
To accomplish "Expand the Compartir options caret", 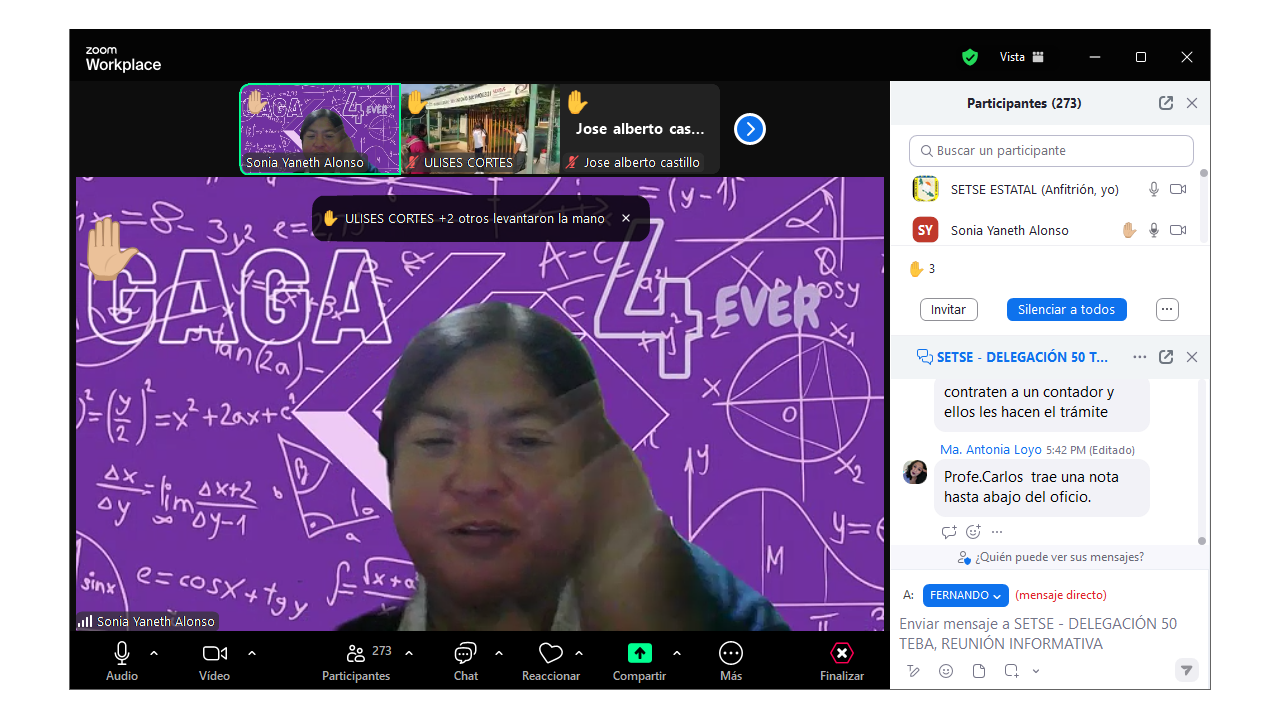I will (x=677, y=653).
